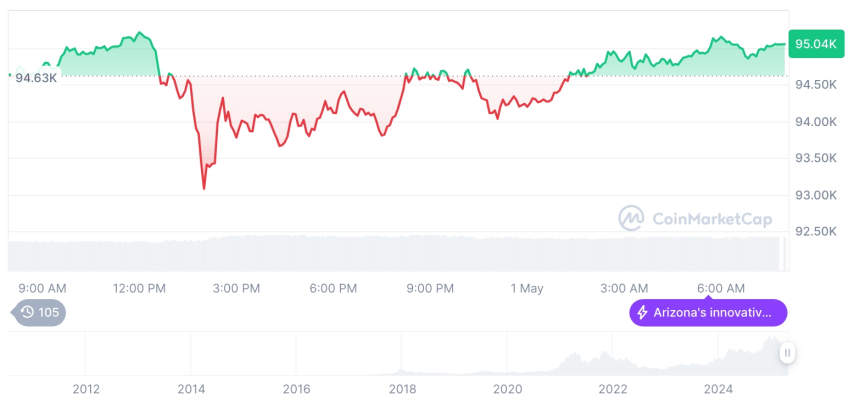Screen dimensions: 860x401
Task: Select the 12:00 PM time axis label
Action: [x=139, y=288]
